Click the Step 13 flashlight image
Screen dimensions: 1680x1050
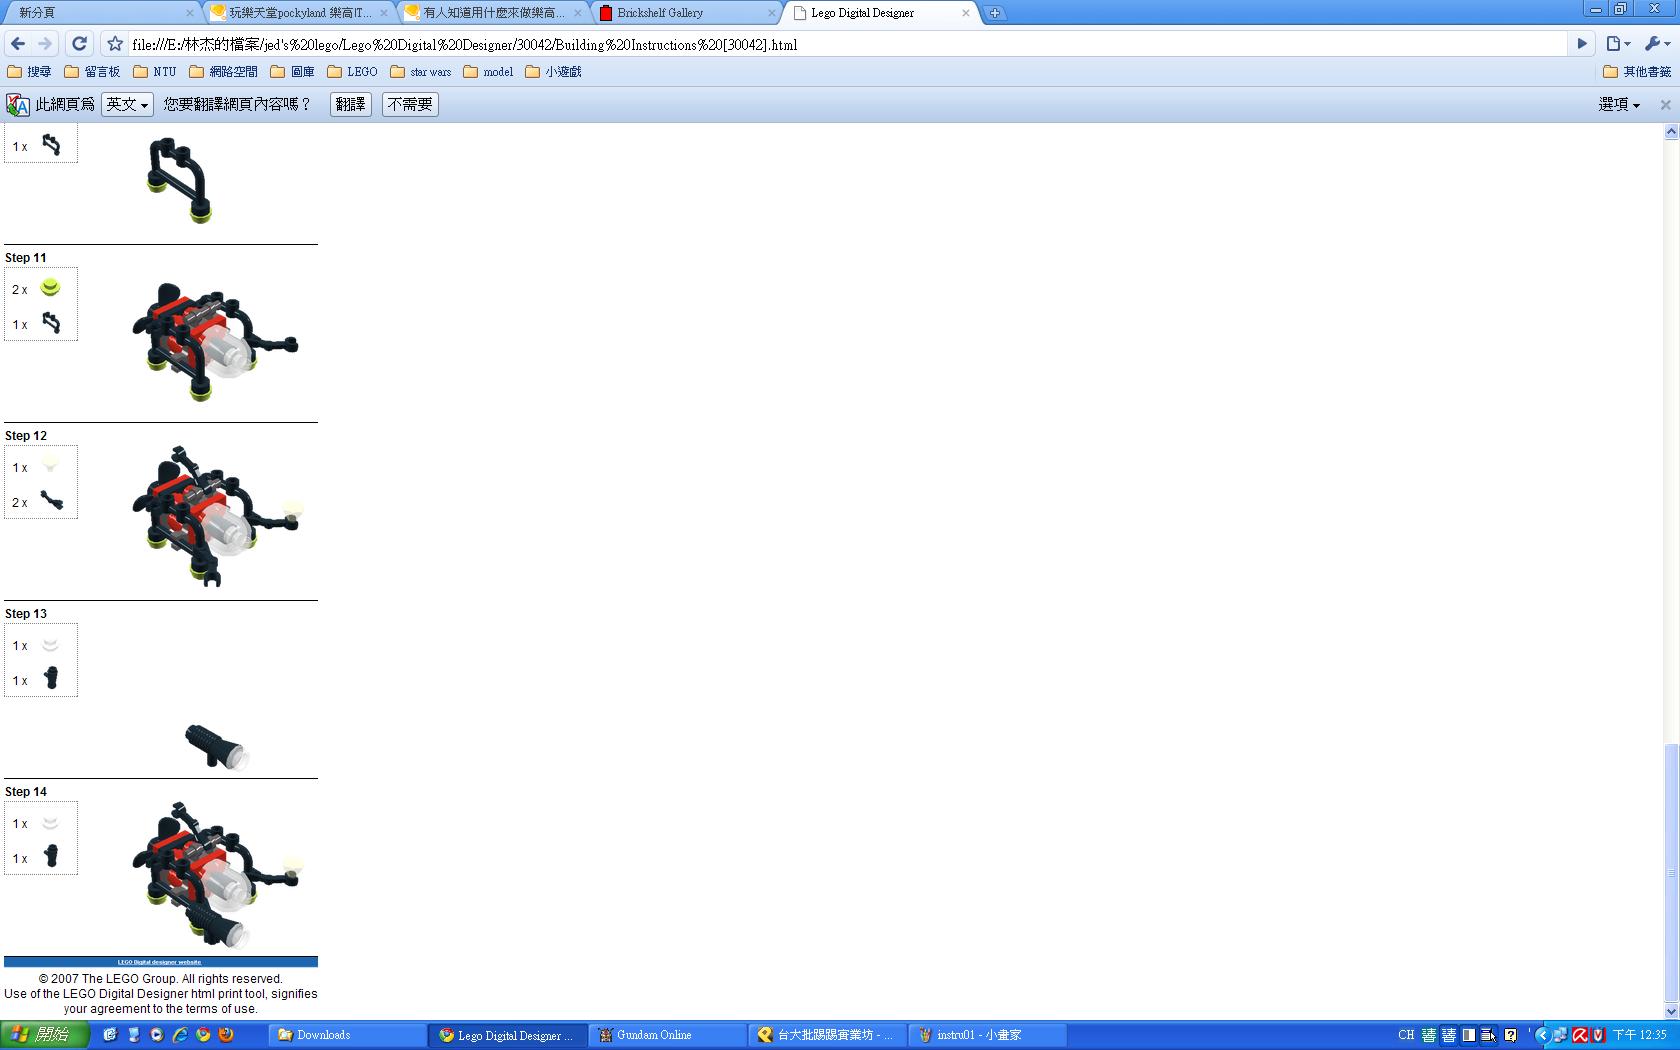216,747
